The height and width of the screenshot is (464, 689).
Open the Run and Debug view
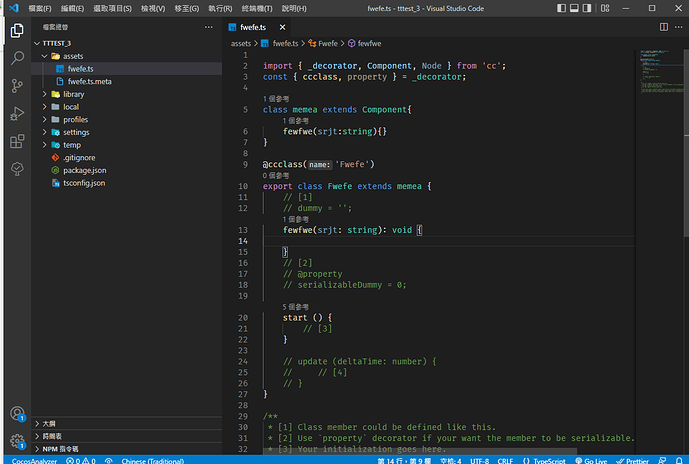click(x=17, y=114)
